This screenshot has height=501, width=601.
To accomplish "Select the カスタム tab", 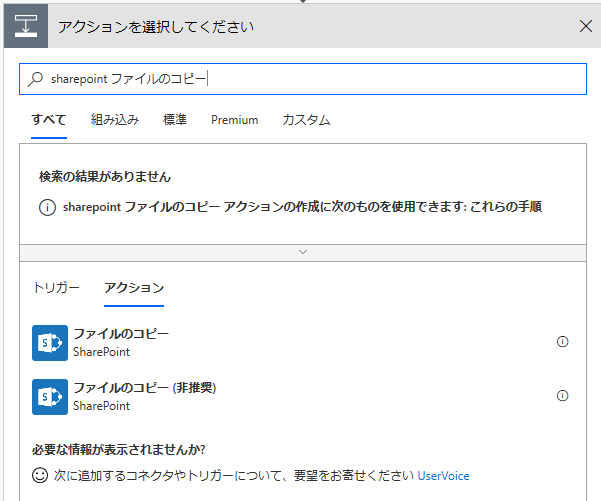I will tap(306, 120).
